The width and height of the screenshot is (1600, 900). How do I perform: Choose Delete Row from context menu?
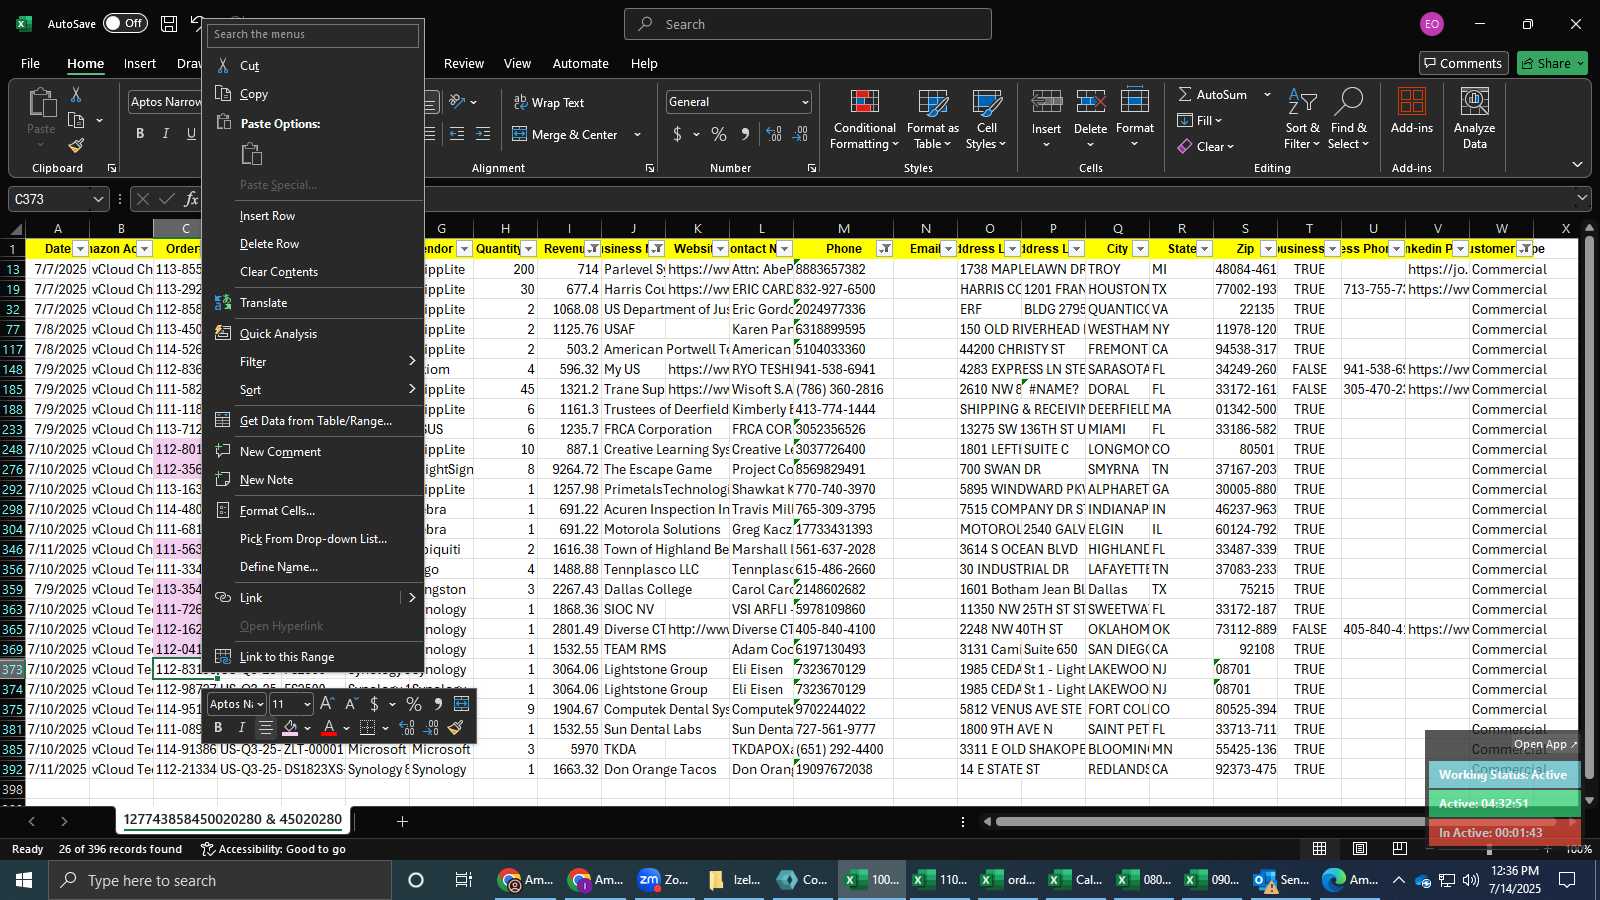(x=269, y=244)
